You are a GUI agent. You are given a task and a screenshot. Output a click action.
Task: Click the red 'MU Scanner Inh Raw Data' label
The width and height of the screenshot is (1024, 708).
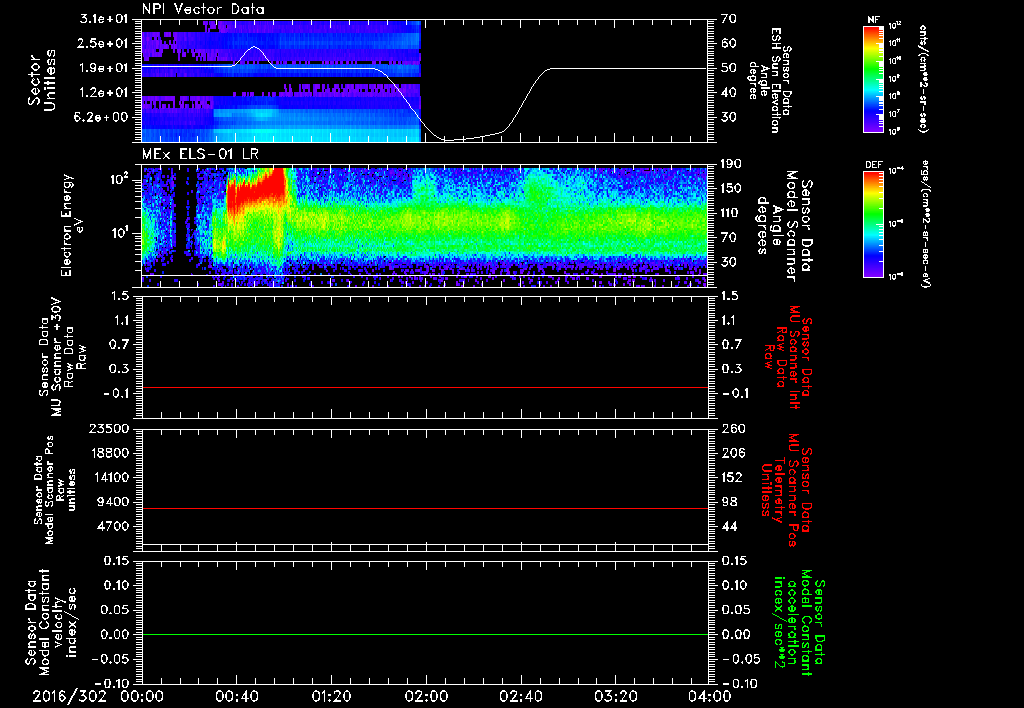click(x=788, y=357)
